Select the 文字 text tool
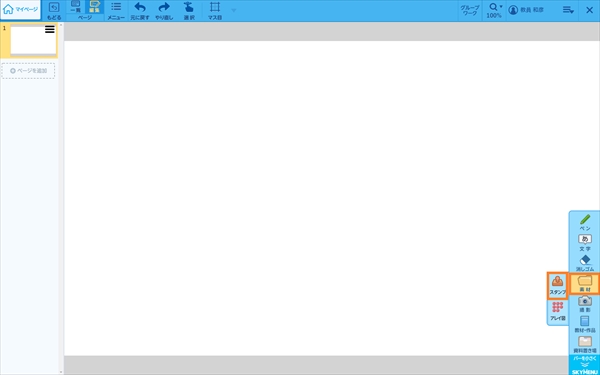The height and width of the screenshot is (375, 600). (585, 243)
